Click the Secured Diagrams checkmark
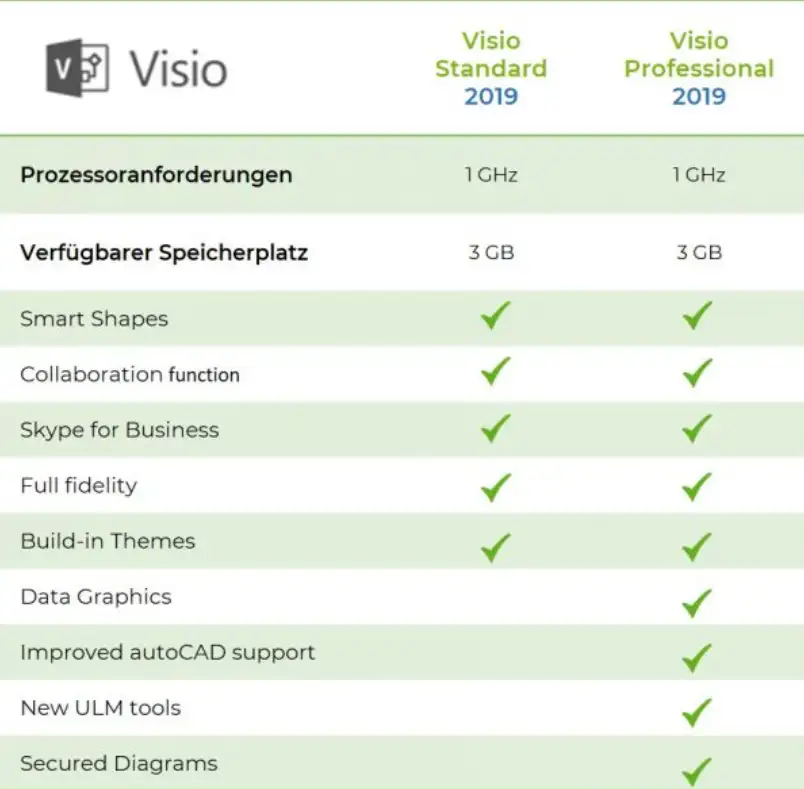Screen dimensions: 804x789 (x=697, y=771)
